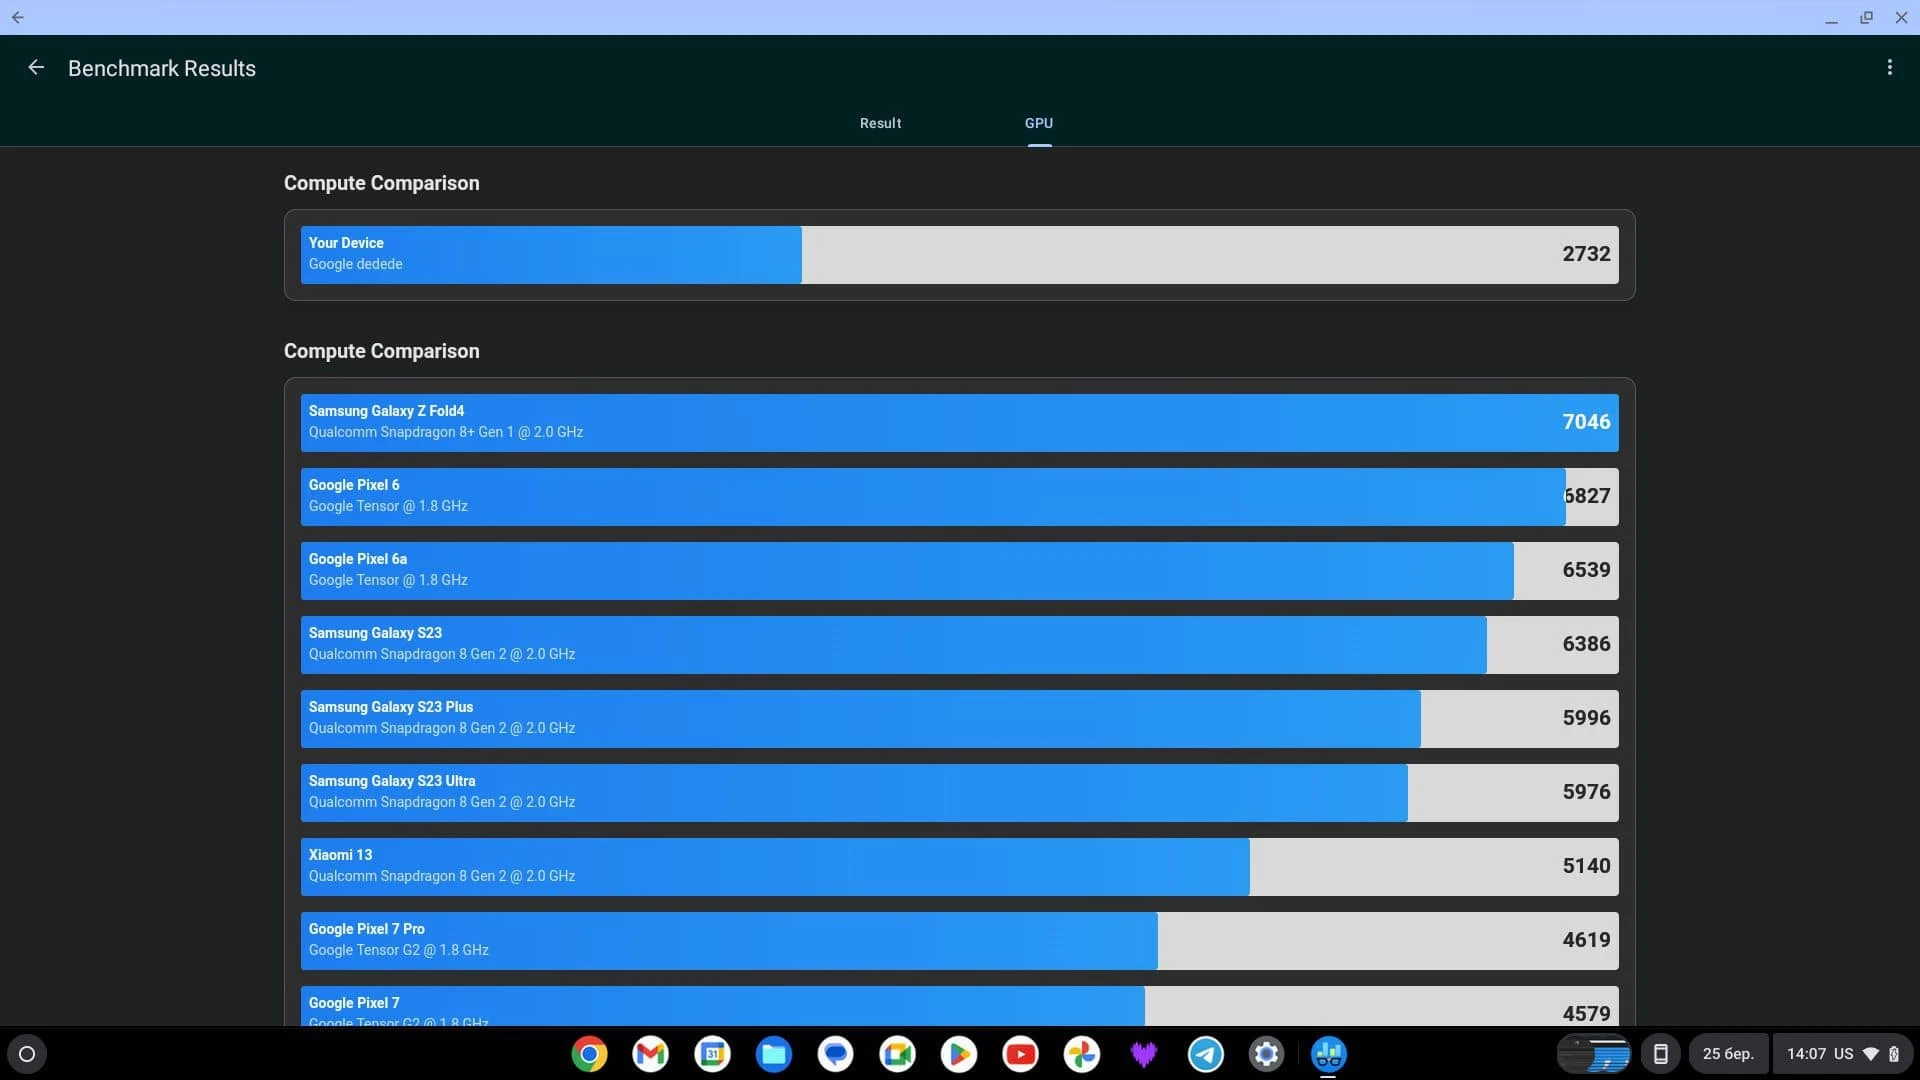Open Google Photos from the shelf
The height and width of the screenshot is (1080, 1920).
click(x=1082, y=1054)
